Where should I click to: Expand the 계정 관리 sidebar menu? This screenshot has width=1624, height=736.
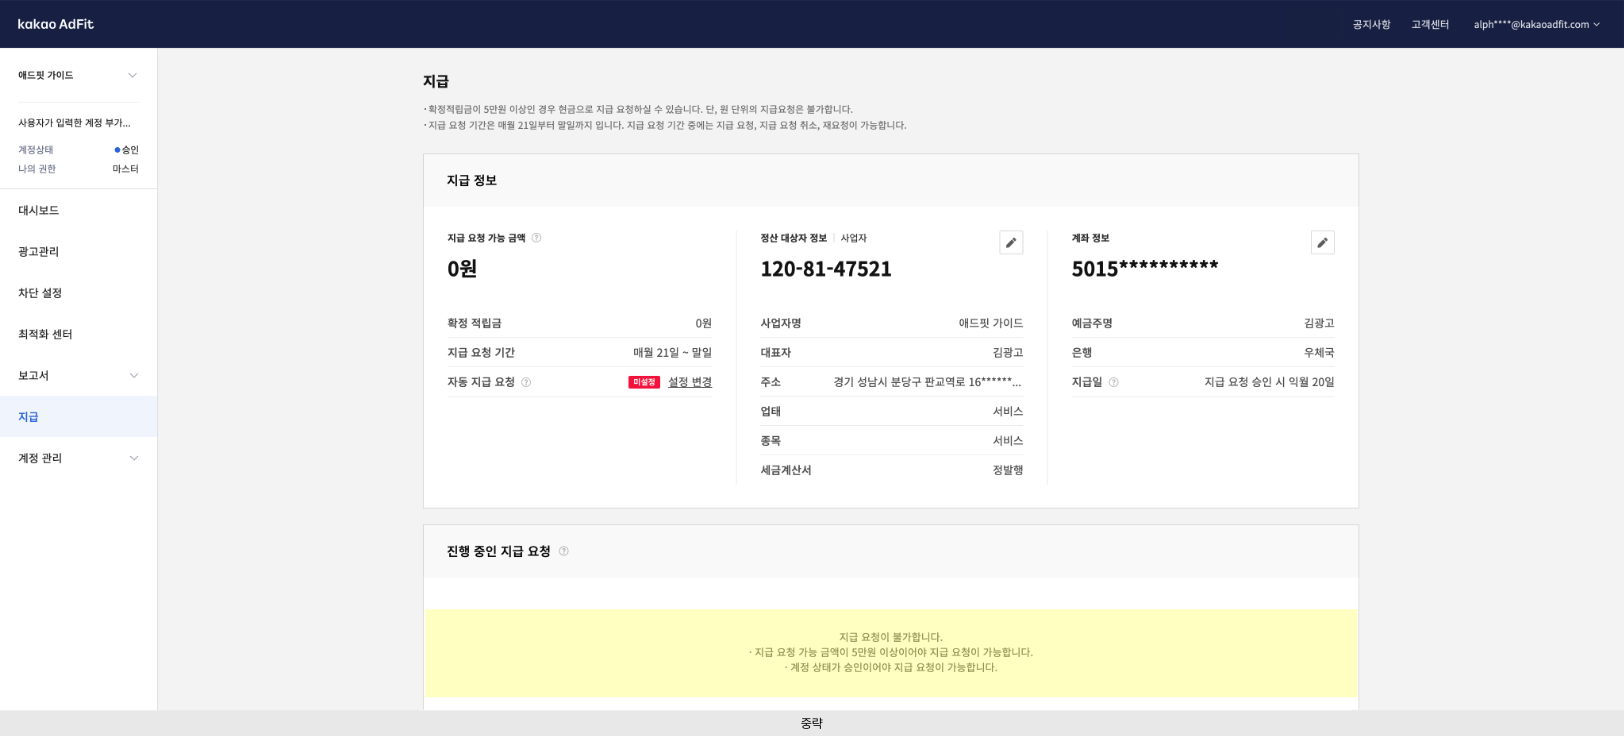[133, 458]
